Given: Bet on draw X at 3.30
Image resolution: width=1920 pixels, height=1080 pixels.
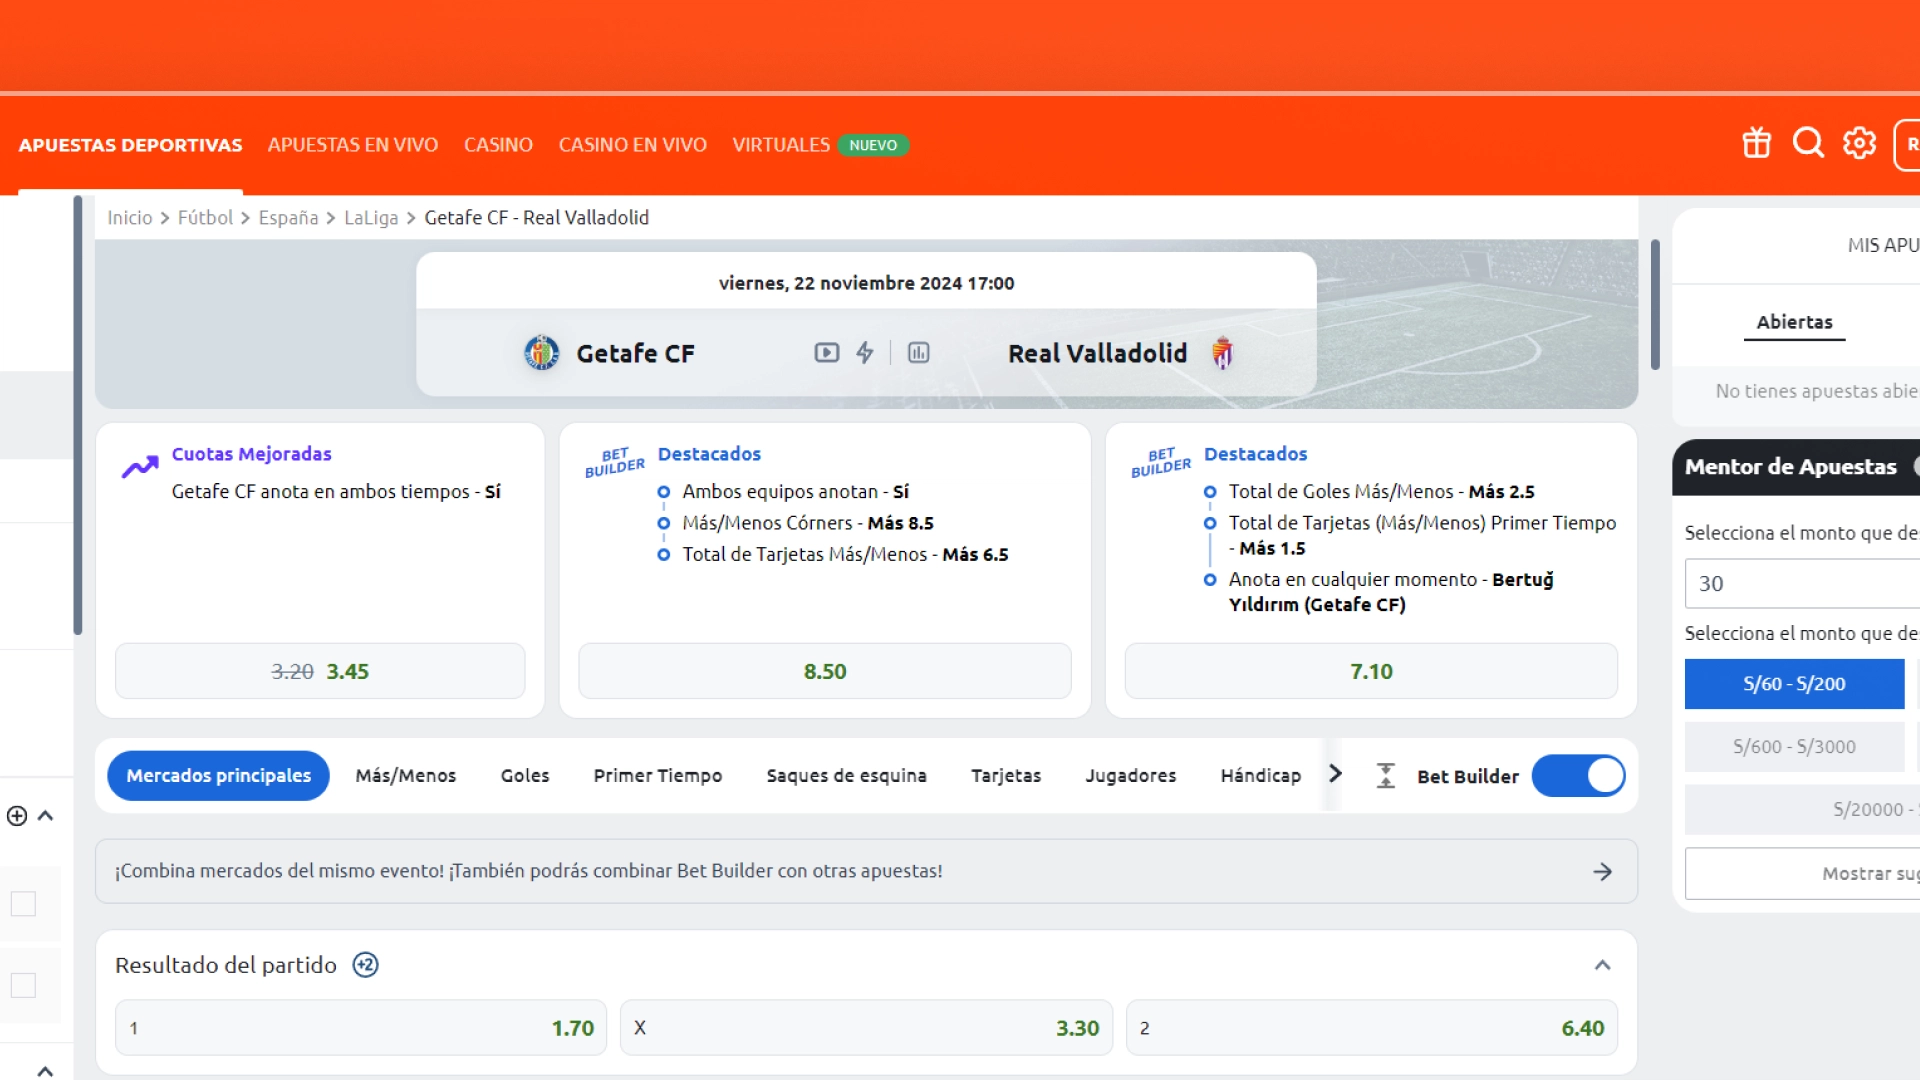Looking at the screenshot, I should (866, 1028).
